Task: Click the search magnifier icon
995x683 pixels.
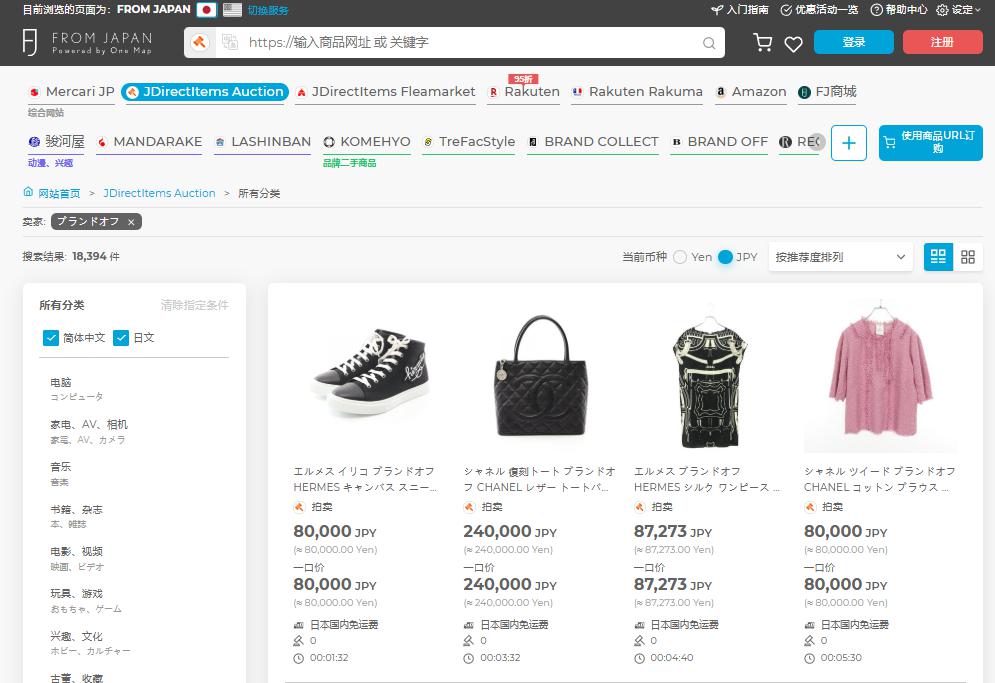Action: click(x=709, y=43)
